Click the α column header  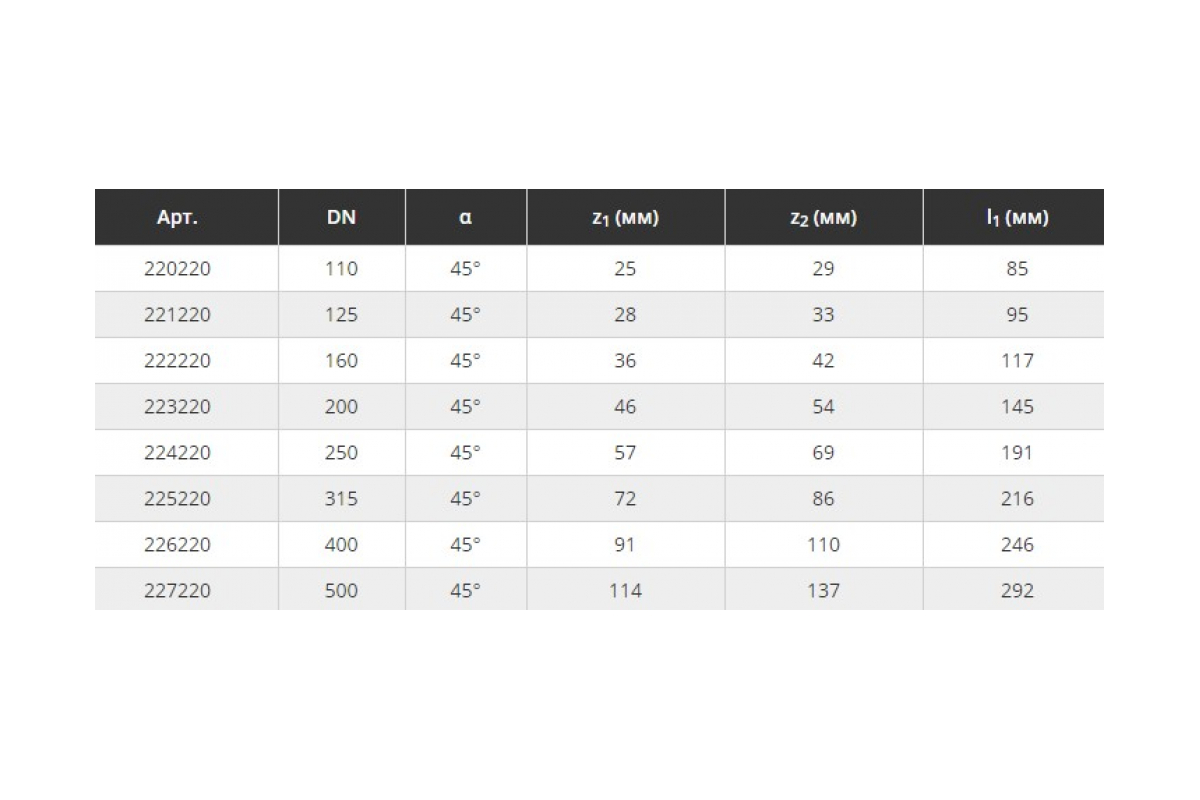(x=465, y=218)
